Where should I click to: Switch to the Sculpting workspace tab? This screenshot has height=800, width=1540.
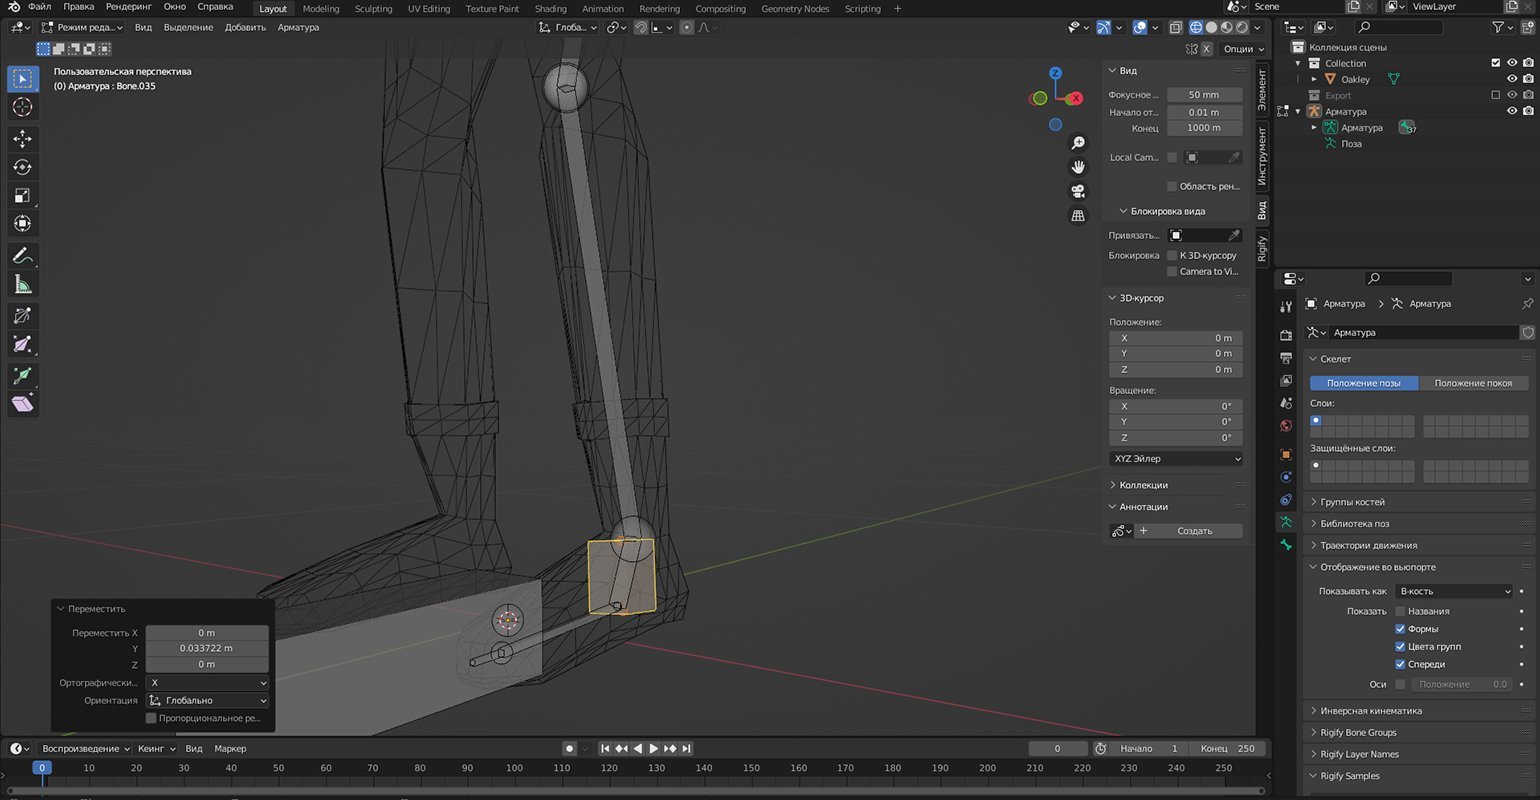click(373, 9)
